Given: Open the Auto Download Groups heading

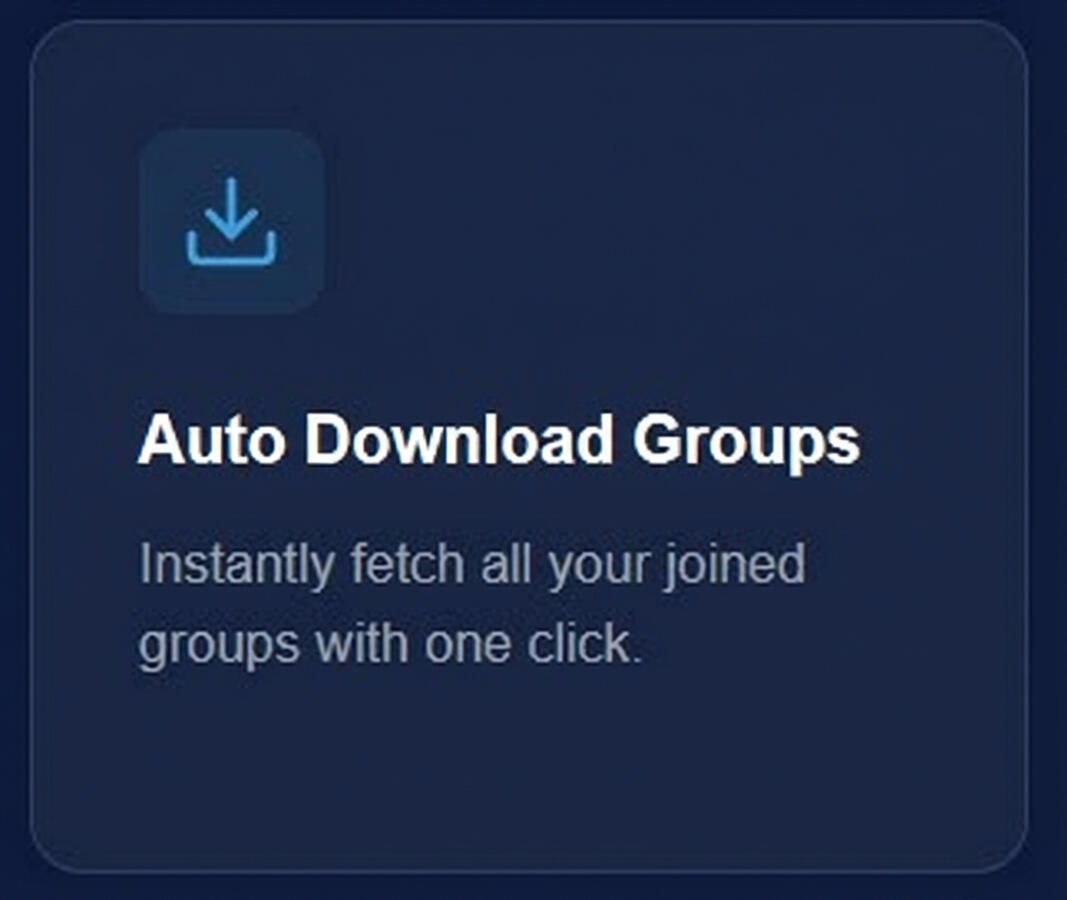Looking at the screenshot, I should [x=499, y=441].
